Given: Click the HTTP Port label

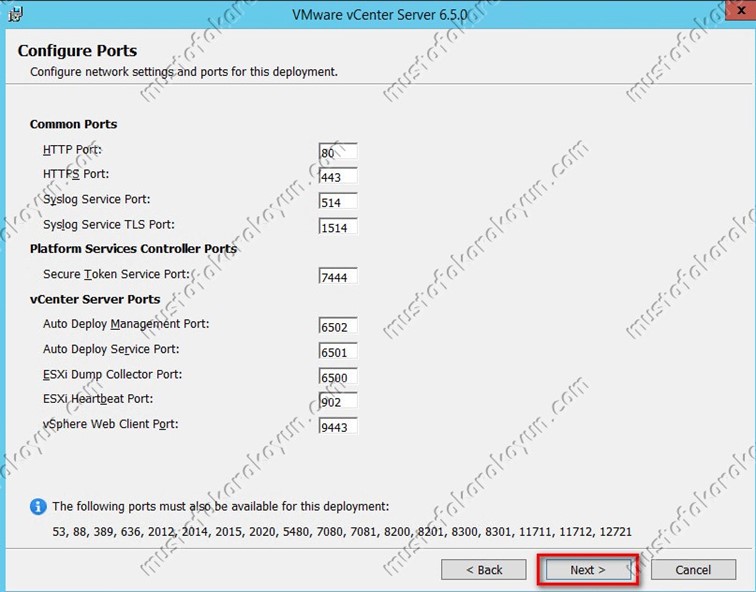Looking at the screenshot, I should click(72, 150).
